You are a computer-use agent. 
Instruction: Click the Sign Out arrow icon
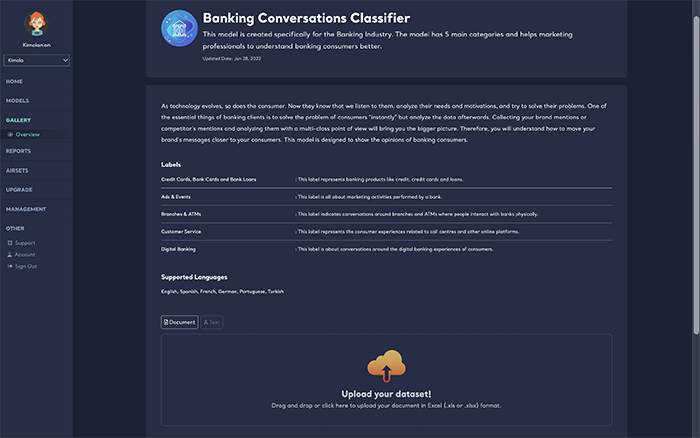10,266
